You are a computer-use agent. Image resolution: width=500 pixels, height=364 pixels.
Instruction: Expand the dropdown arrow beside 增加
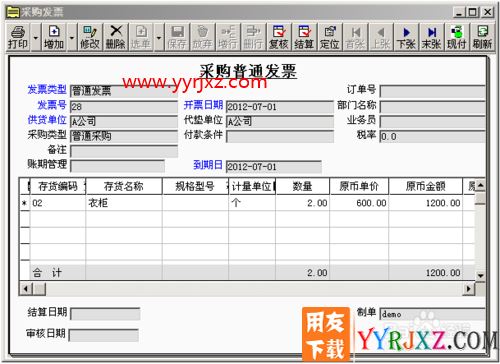click(x=72, y=37)
